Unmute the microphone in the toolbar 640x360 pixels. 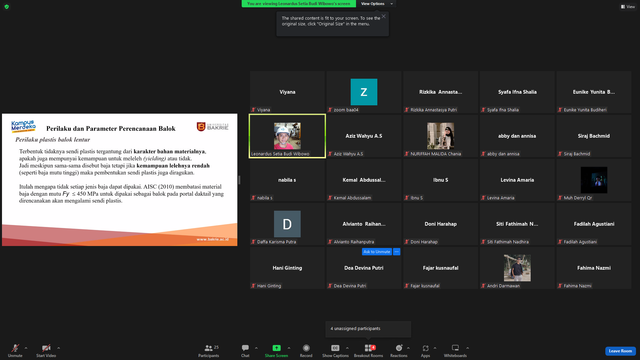coord(15,350)
